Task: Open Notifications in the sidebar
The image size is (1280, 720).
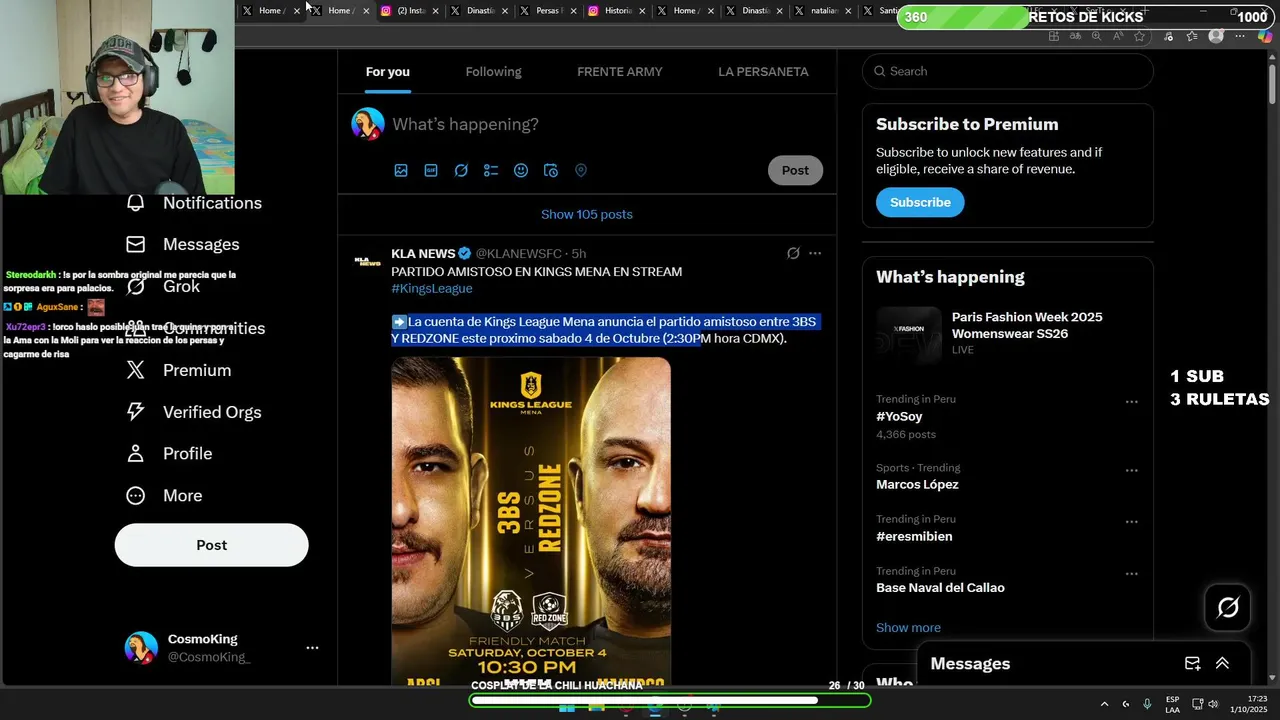Action: click(212, 203)
